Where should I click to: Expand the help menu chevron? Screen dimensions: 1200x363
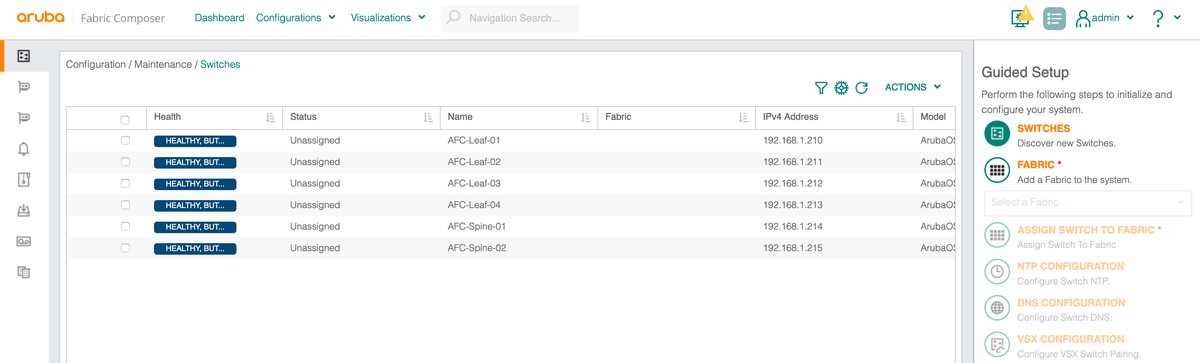coord(1178,18)
